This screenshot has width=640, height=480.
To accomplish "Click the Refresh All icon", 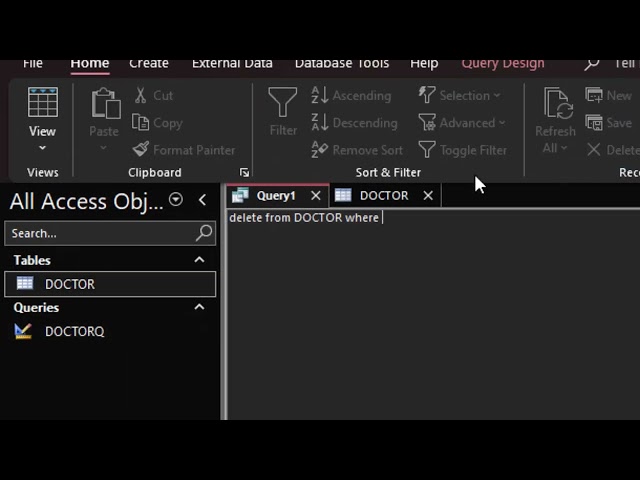I will click(558, 103).
